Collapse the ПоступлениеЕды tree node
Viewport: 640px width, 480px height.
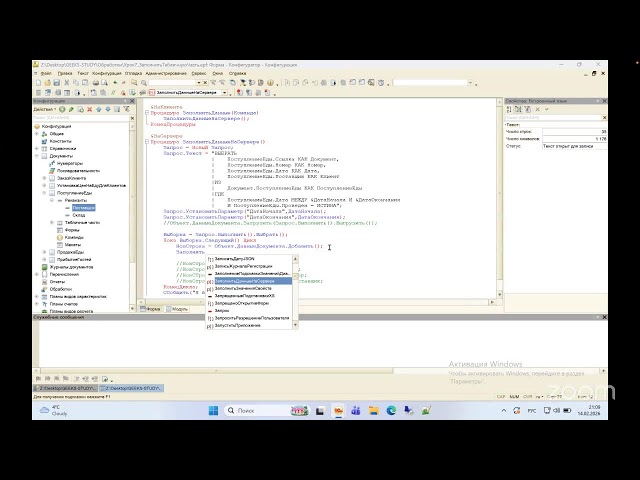pyautogui.click(x=44, y=193)
